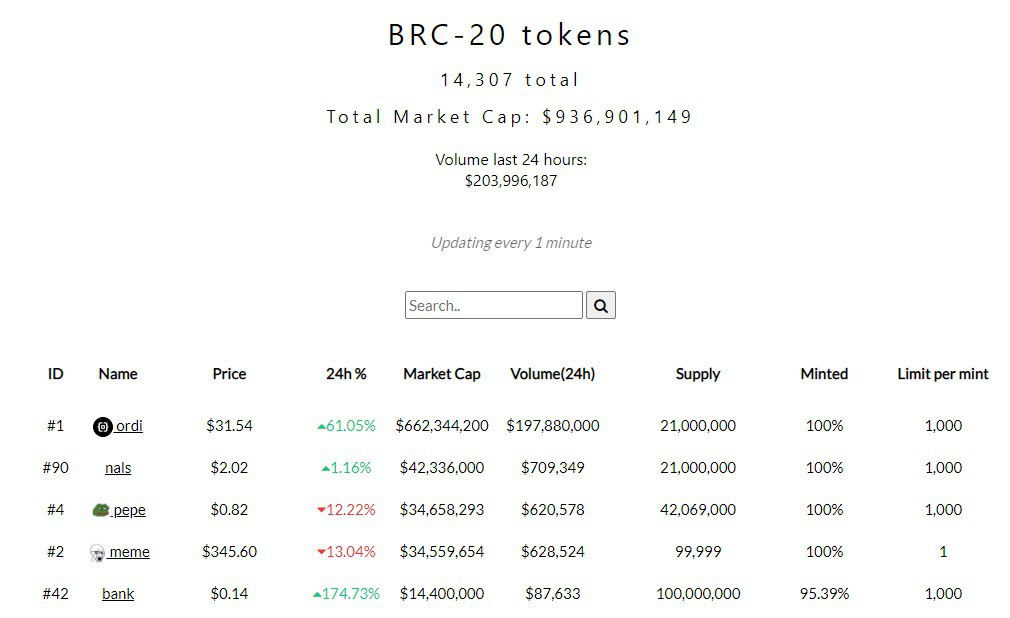This screenshot has width=1010, height=618.
Task: Sort by the Market Cap column header
Action: coord(442,374)
